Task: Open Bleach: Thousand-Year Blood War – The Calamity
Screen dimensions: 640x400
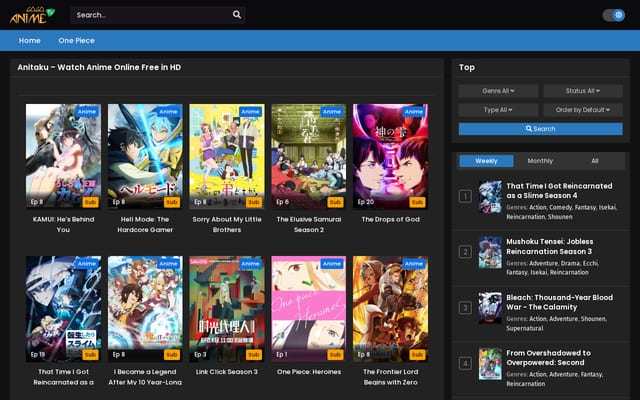Action: (x=559, y=302)
